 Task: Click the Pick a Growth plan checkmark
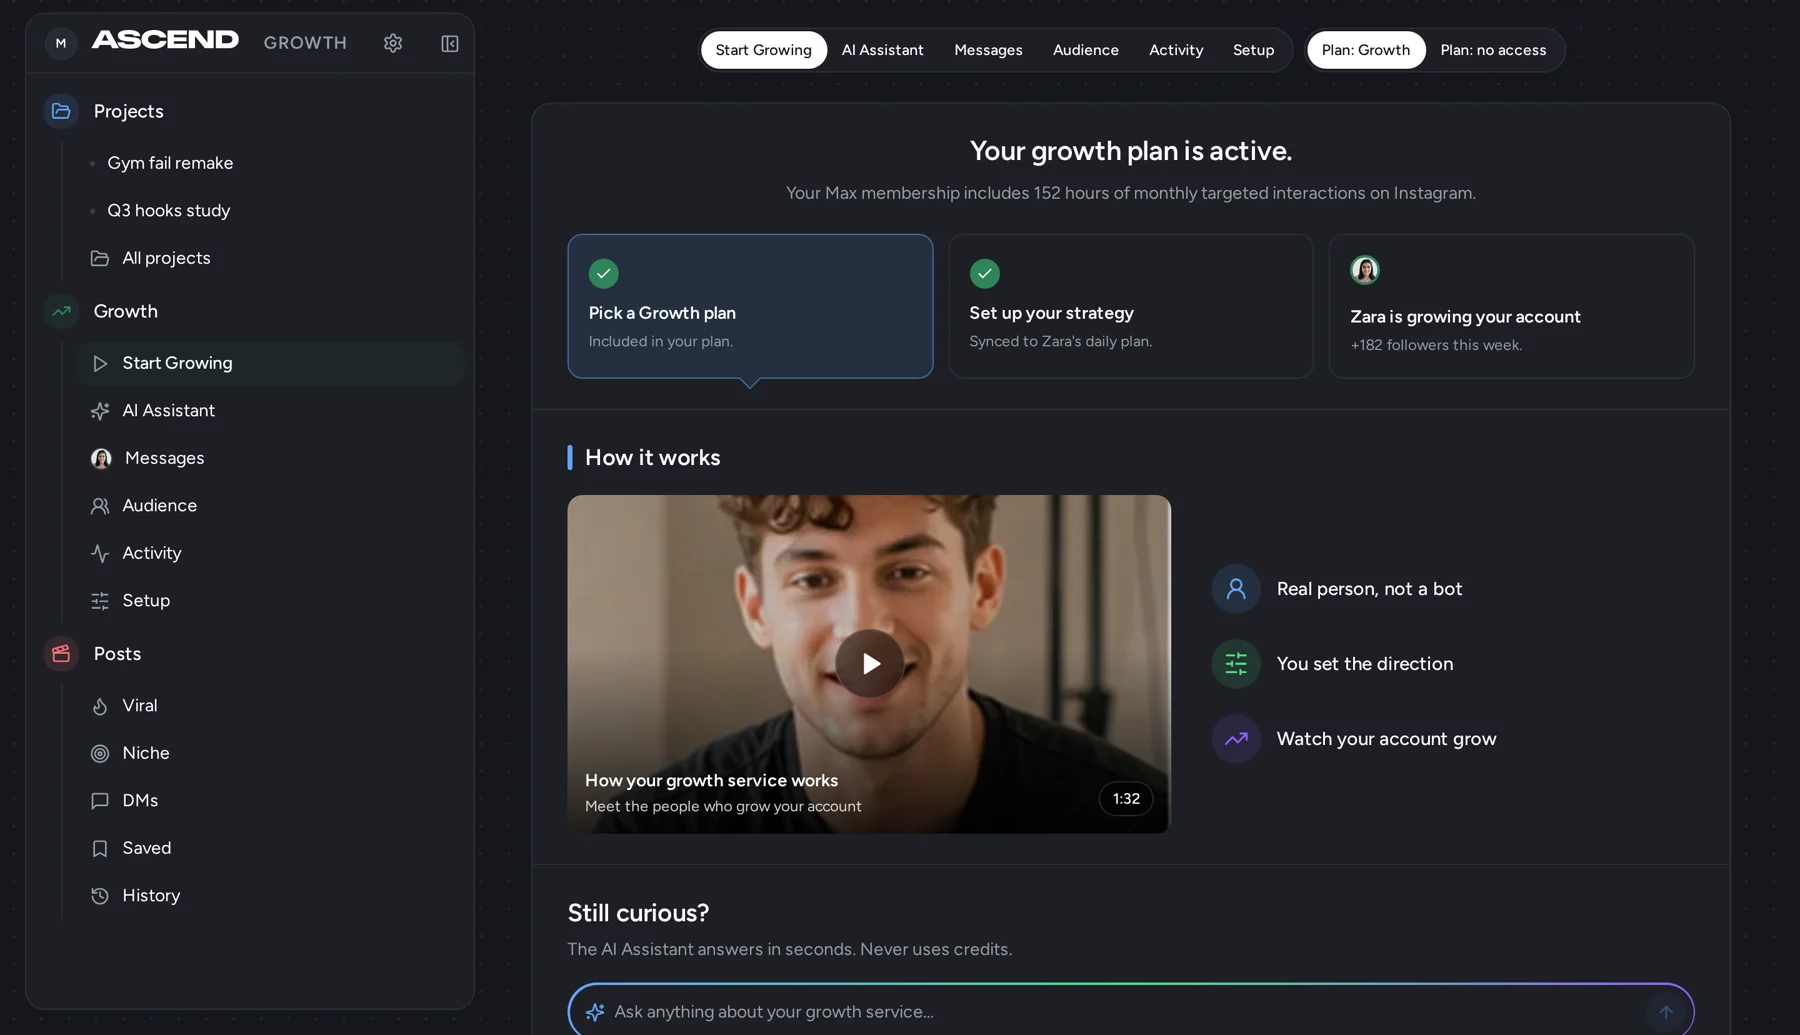[604, 273]
